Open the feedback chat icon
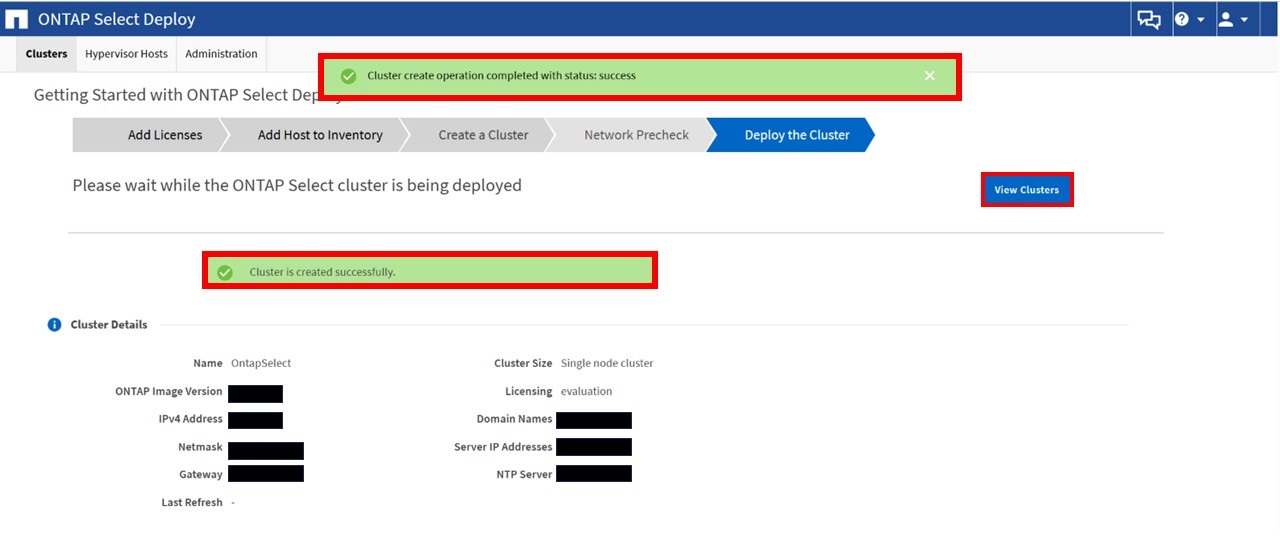1280x543 pixels. [x=1149, y=19]
